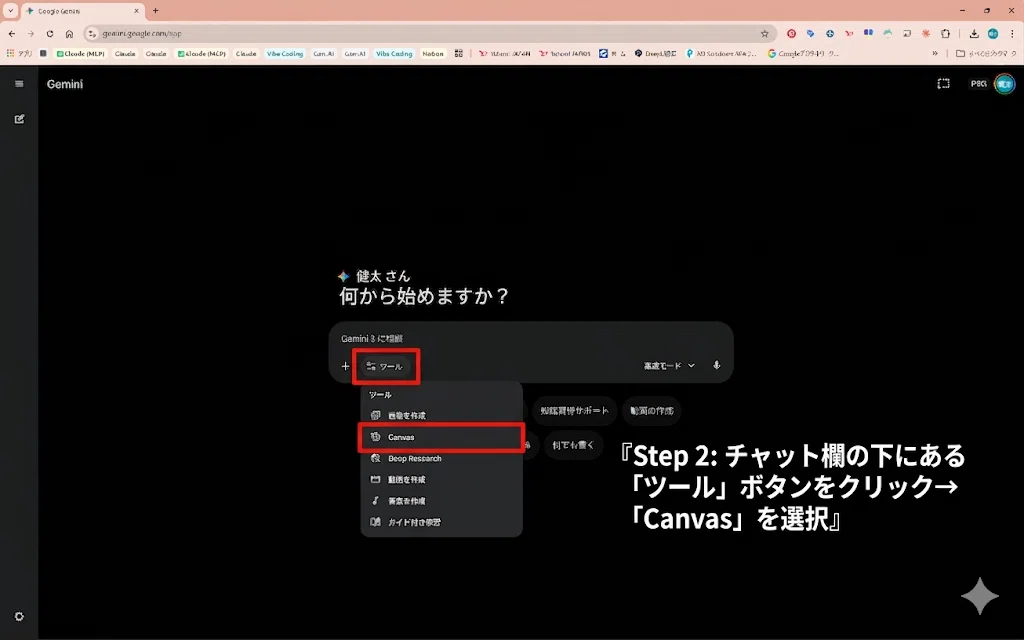Select 画像を作成 from the tools menu
The height and width of the screenshot is (640, 1024).
441,415
